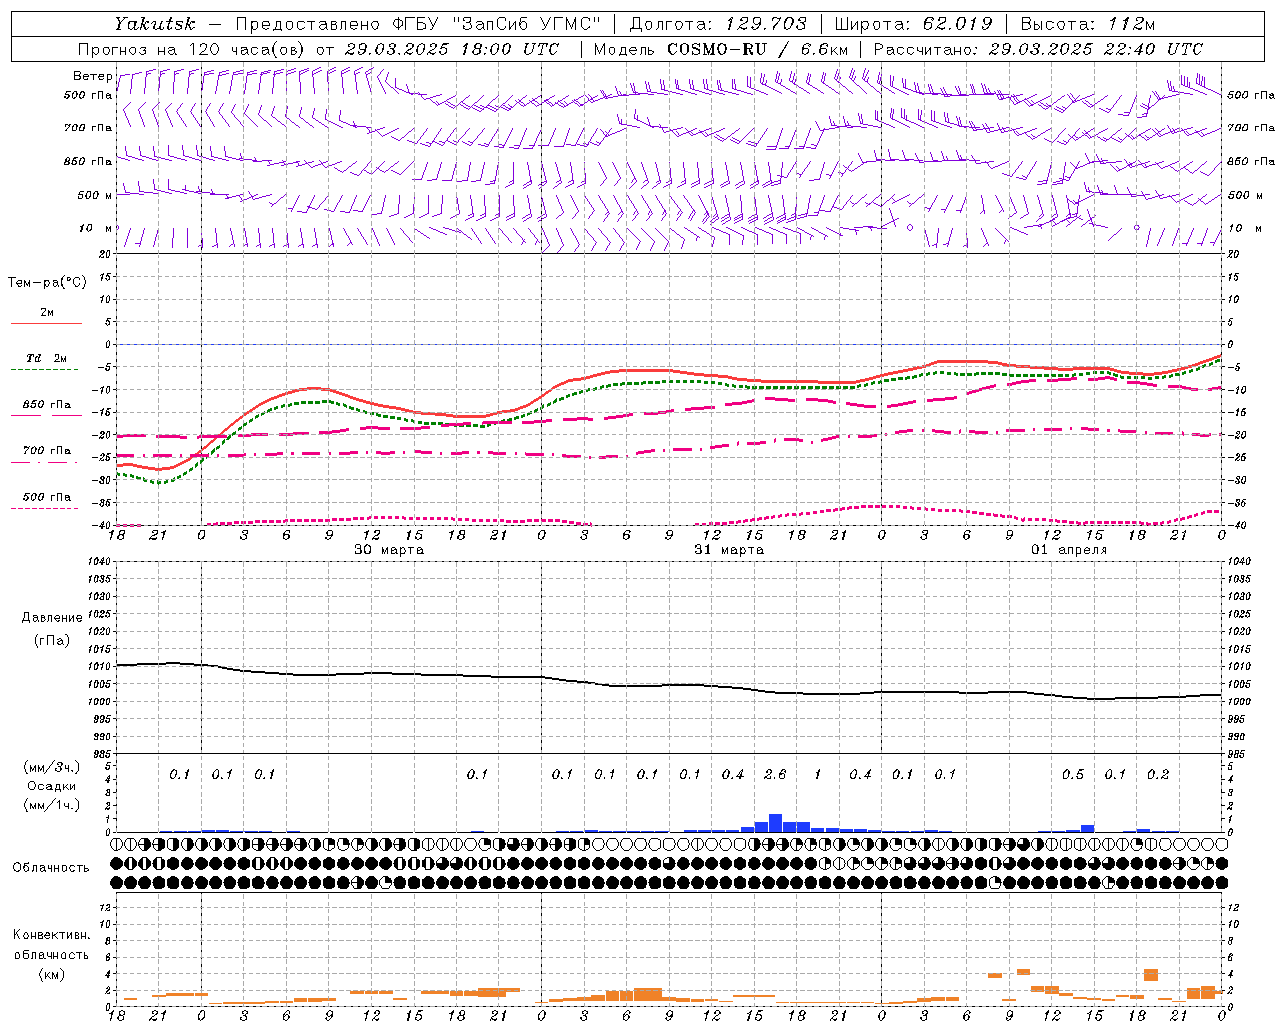Click the Облачность cloud cover label
This screenshot has height=1024, width=1280.
click(51, 867)
